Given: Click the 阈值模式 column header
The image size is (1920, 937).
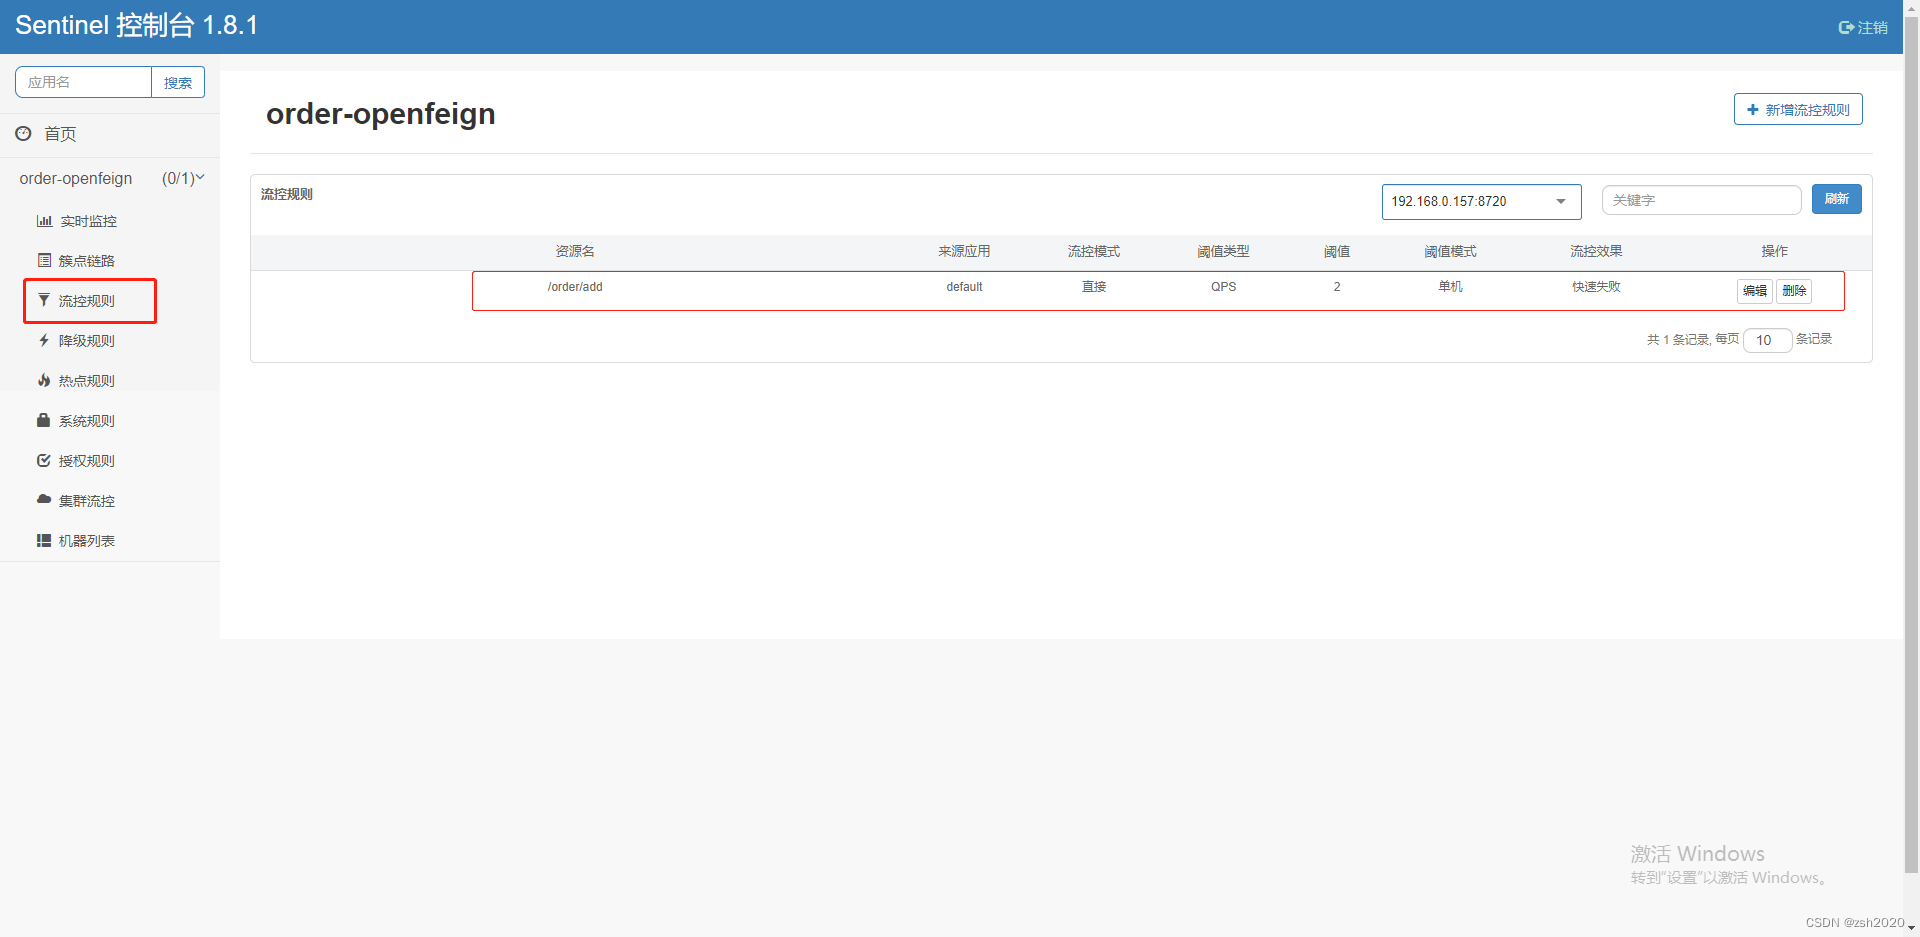Looking at the screenshot, I should (x=1450, y=251).
